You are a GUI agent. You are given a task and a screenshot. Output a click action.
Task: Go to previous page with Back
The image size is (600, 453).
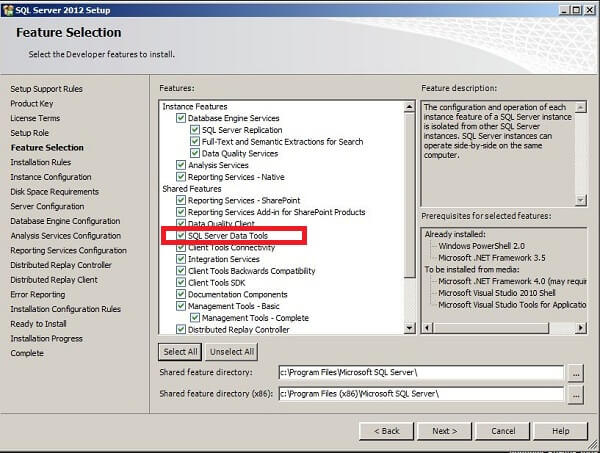(386, 431)
